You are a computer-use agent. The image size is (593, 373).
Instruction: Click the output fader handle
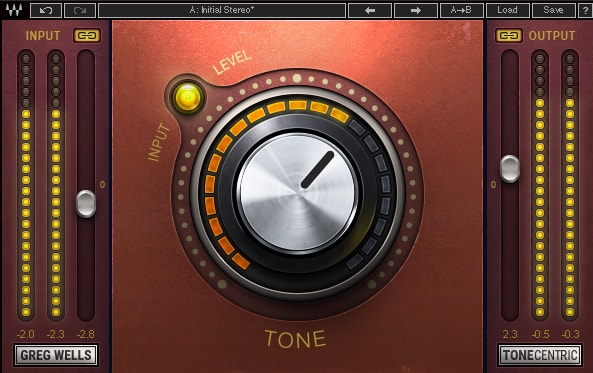510,169
